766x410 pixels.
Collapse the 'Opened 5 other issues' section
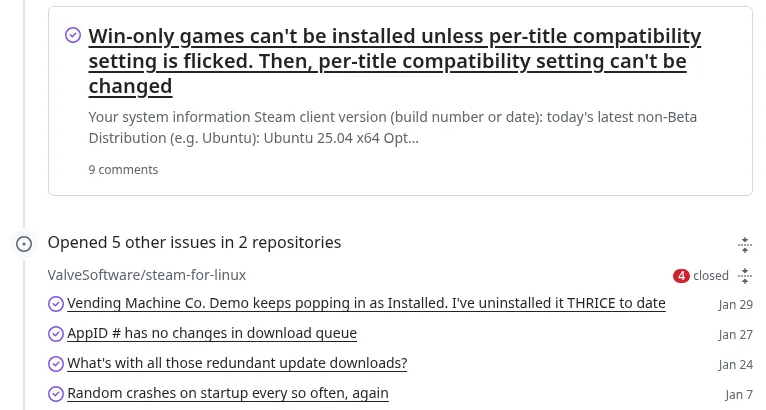[x=745, y=244]
